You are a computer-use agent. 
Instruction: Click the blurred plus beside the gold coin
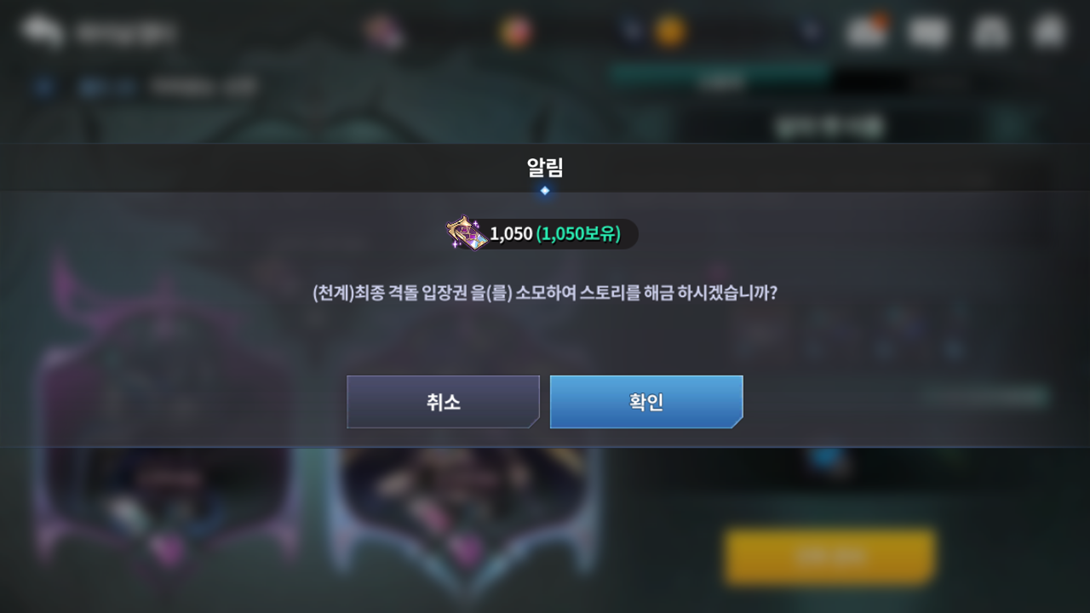pos(631,31)
